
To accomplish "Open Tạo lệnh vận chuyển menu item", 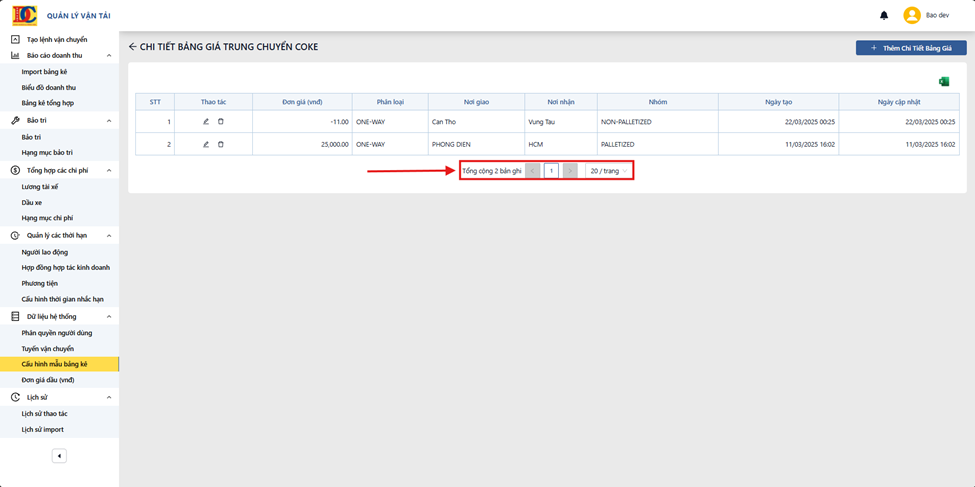I will point(59,39).
